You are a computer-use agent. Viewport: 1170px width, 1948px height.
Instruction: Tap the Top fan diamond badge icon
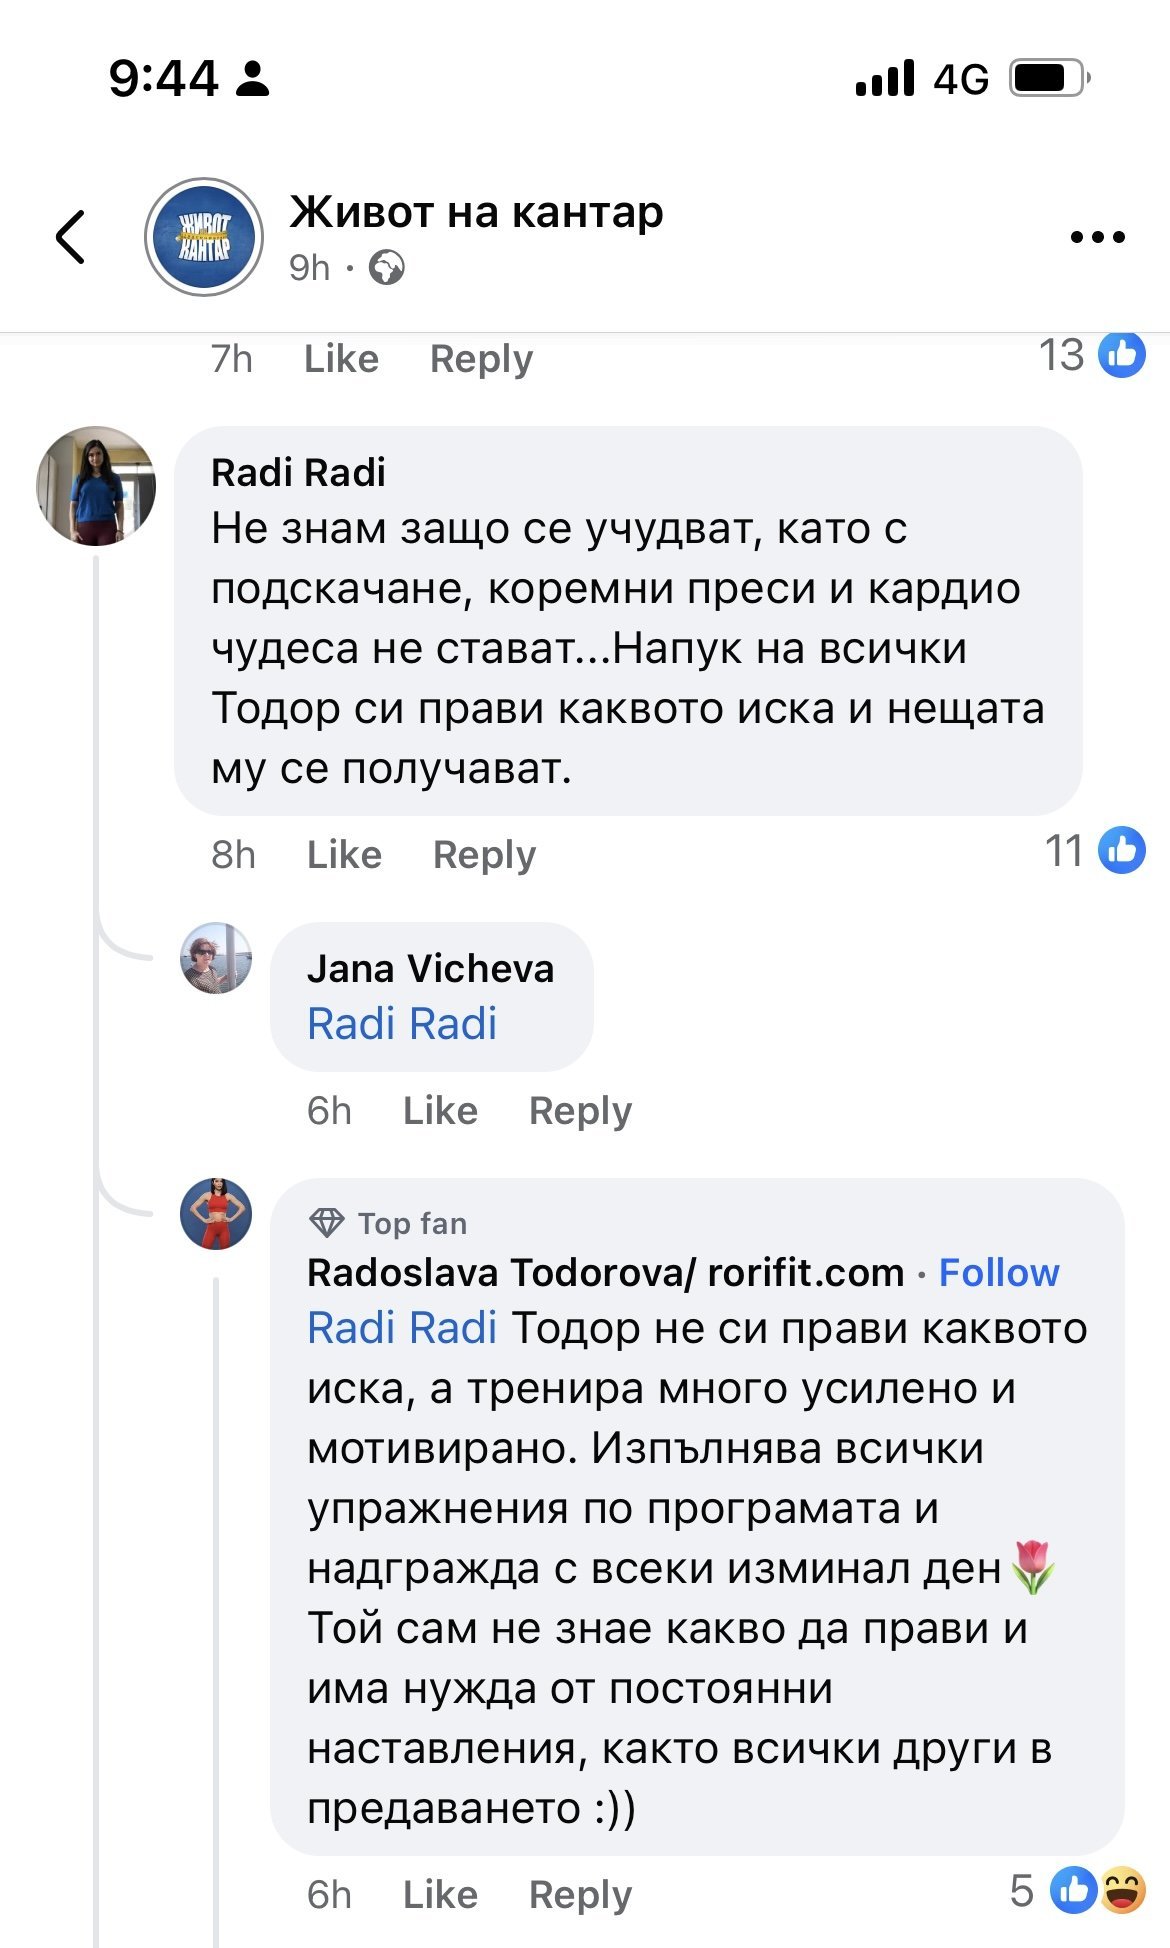pos(327,1223)
